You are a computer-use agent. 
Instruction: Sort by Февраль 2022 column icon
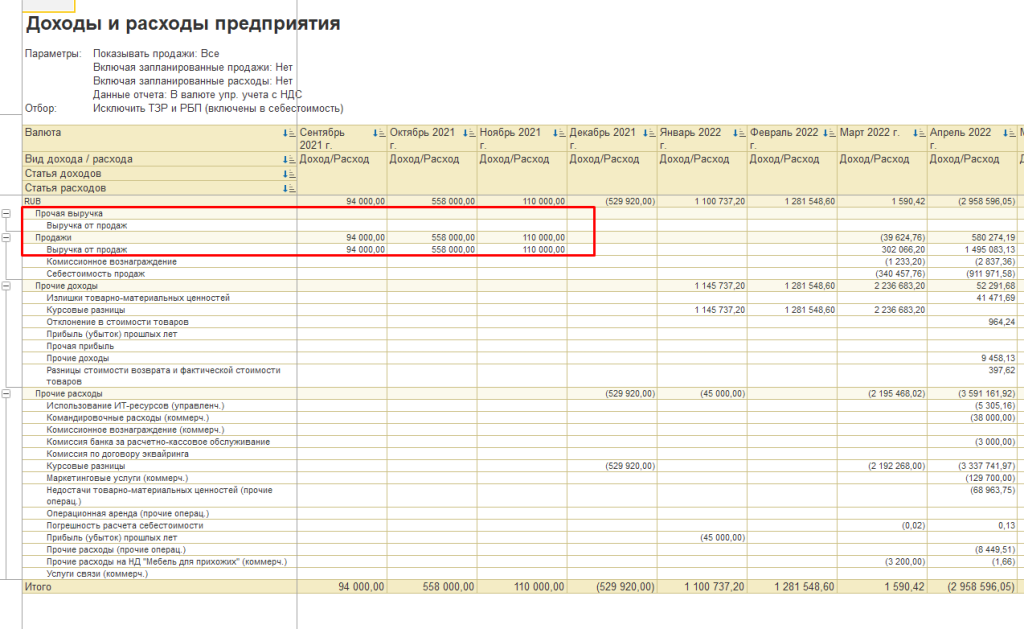(829, 133)
